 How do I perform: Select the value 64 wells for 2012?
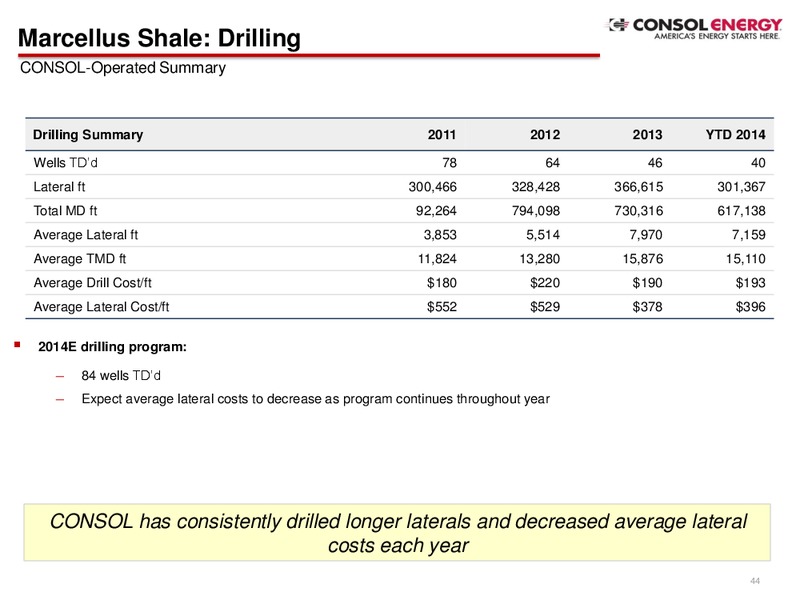coord(553,163)
